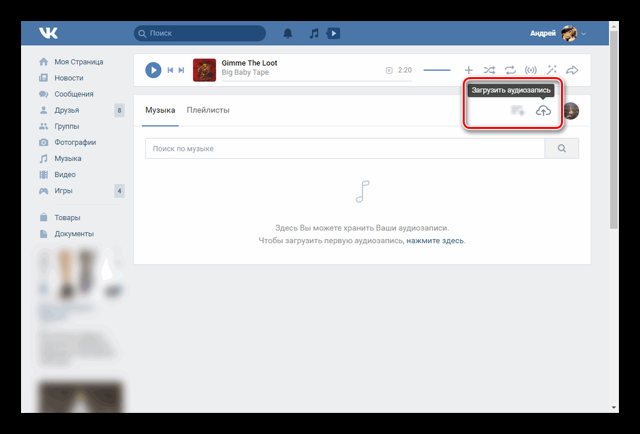
Task: Toggle broadcasting audio to status
Action: pyautogui.click(x=531, y=70)
